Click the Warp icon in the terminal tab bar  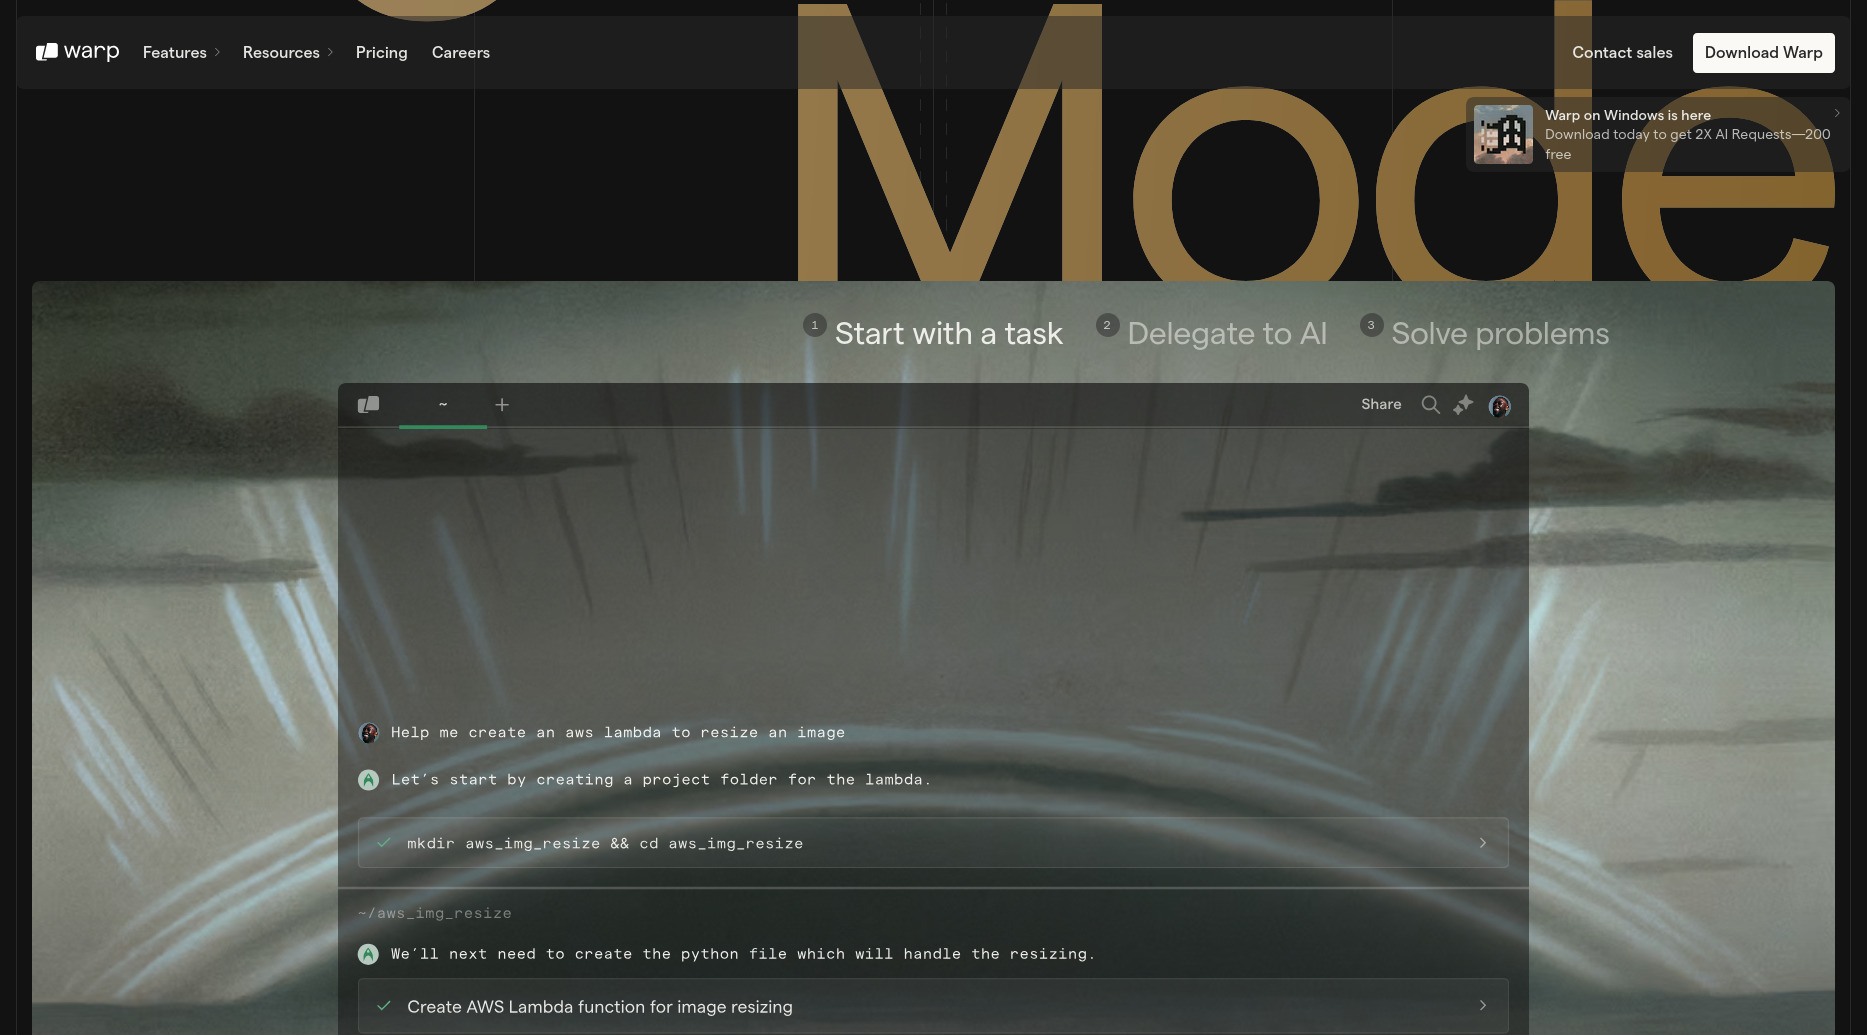pyautogui.click(x=368, y=404)
